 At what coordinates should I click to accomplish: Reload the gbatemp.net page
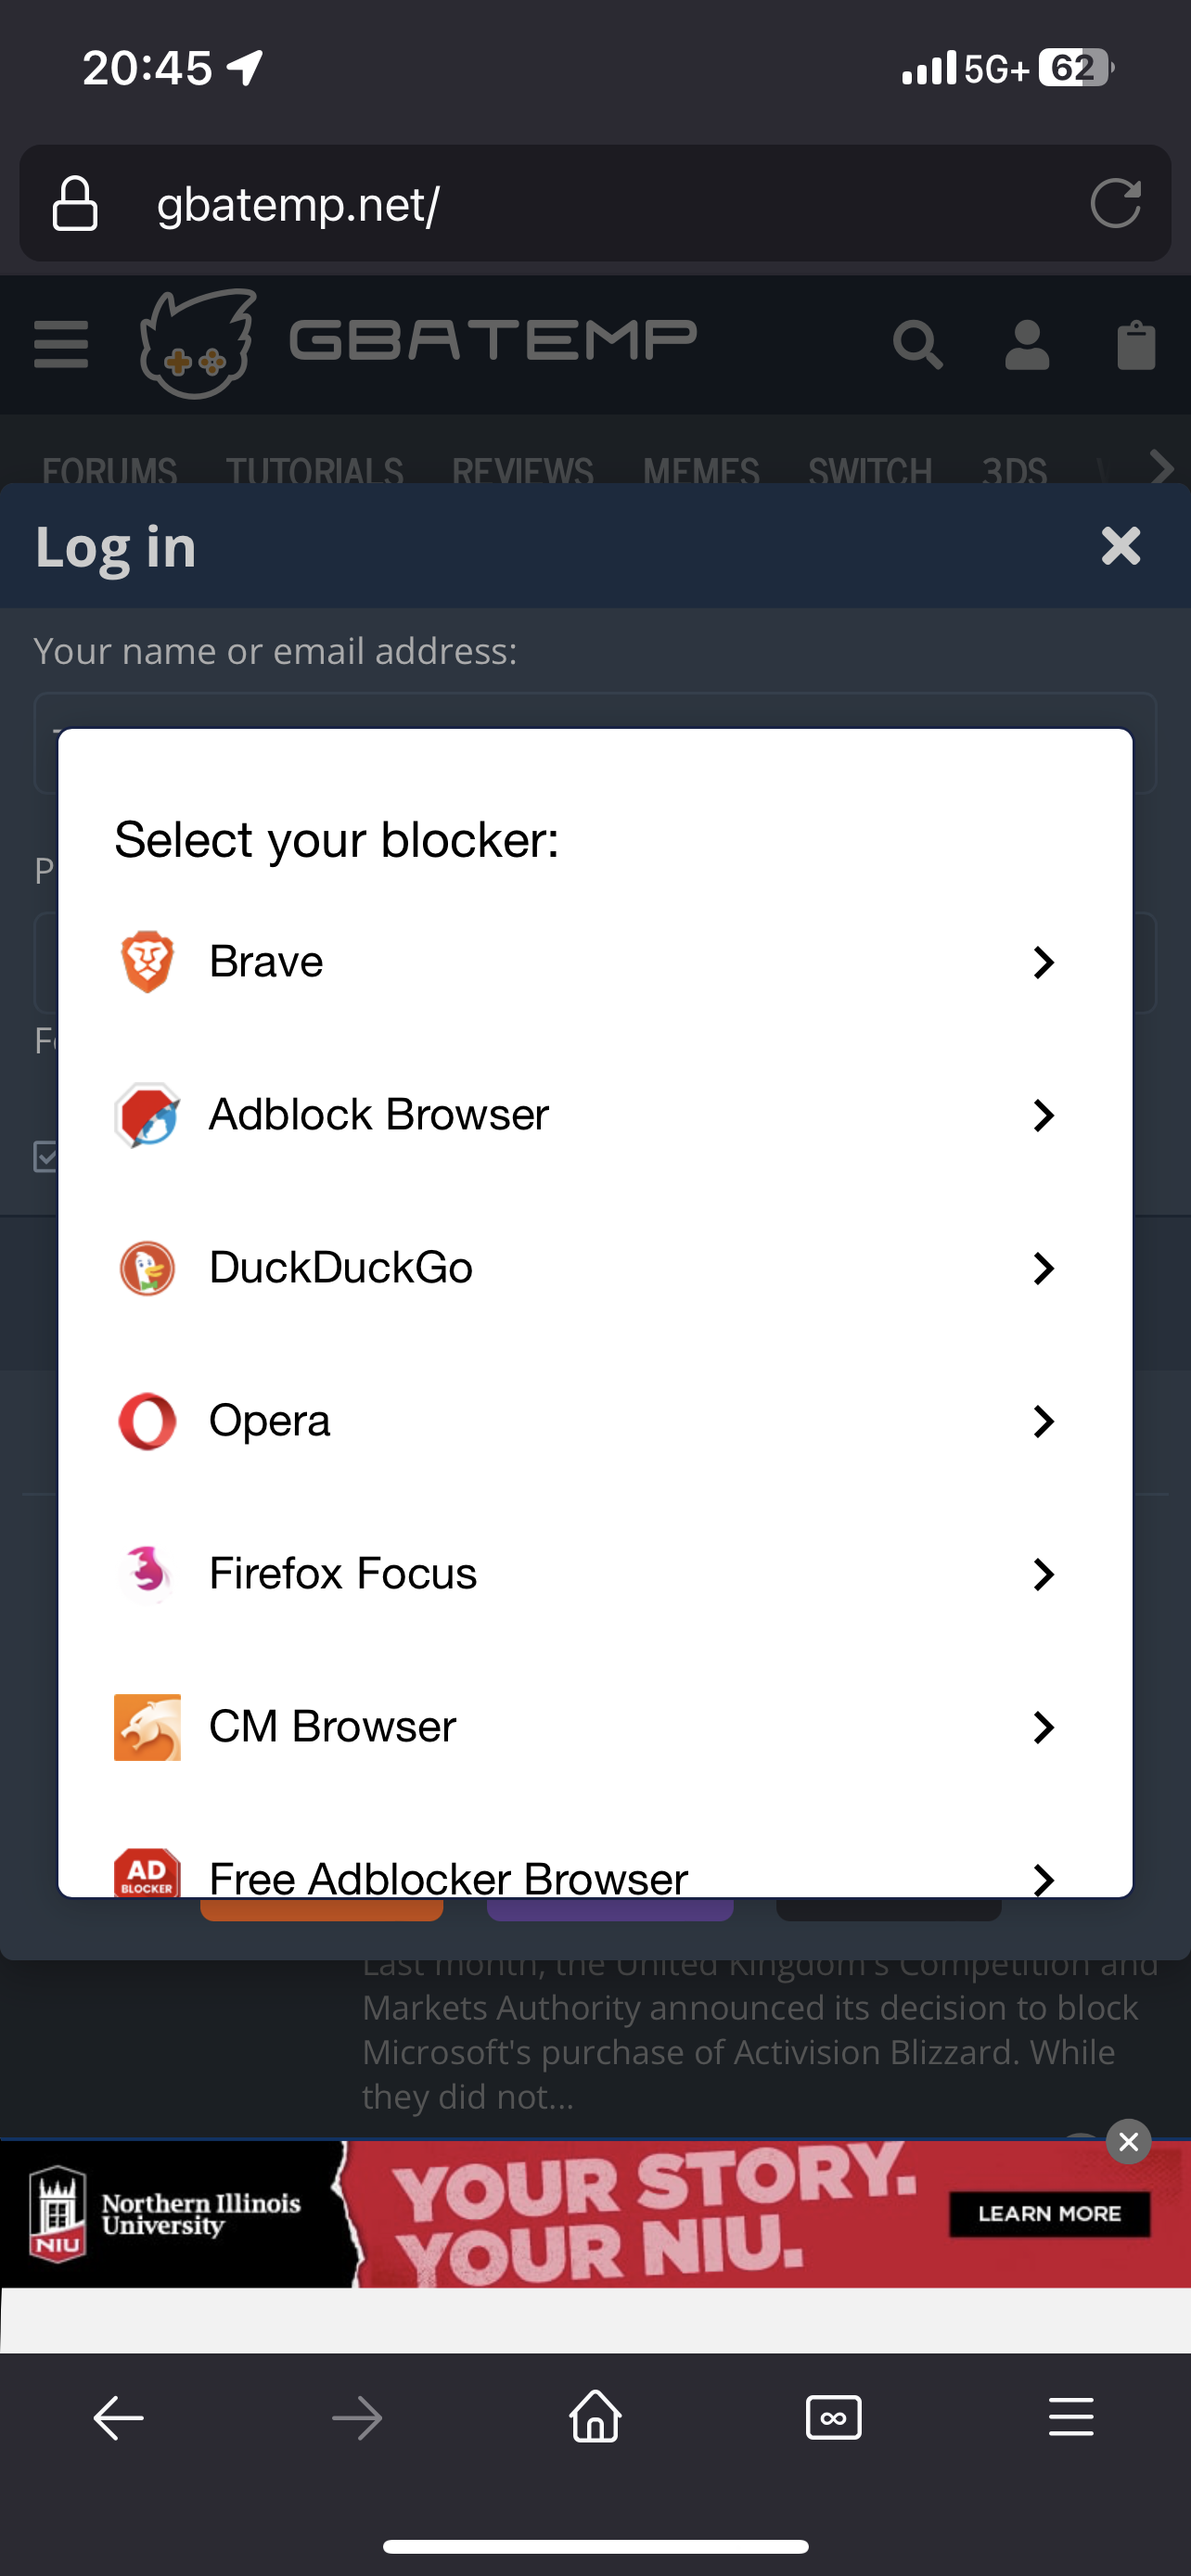tap(1115, 204)
